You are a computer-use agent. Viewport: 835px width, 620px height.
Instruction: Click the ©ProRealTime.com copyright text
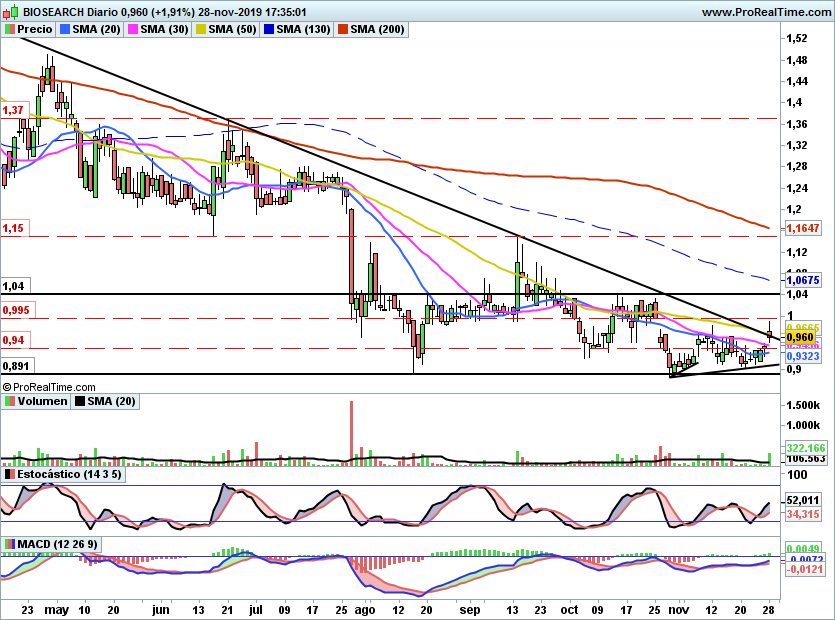click(x=49, y=387)
